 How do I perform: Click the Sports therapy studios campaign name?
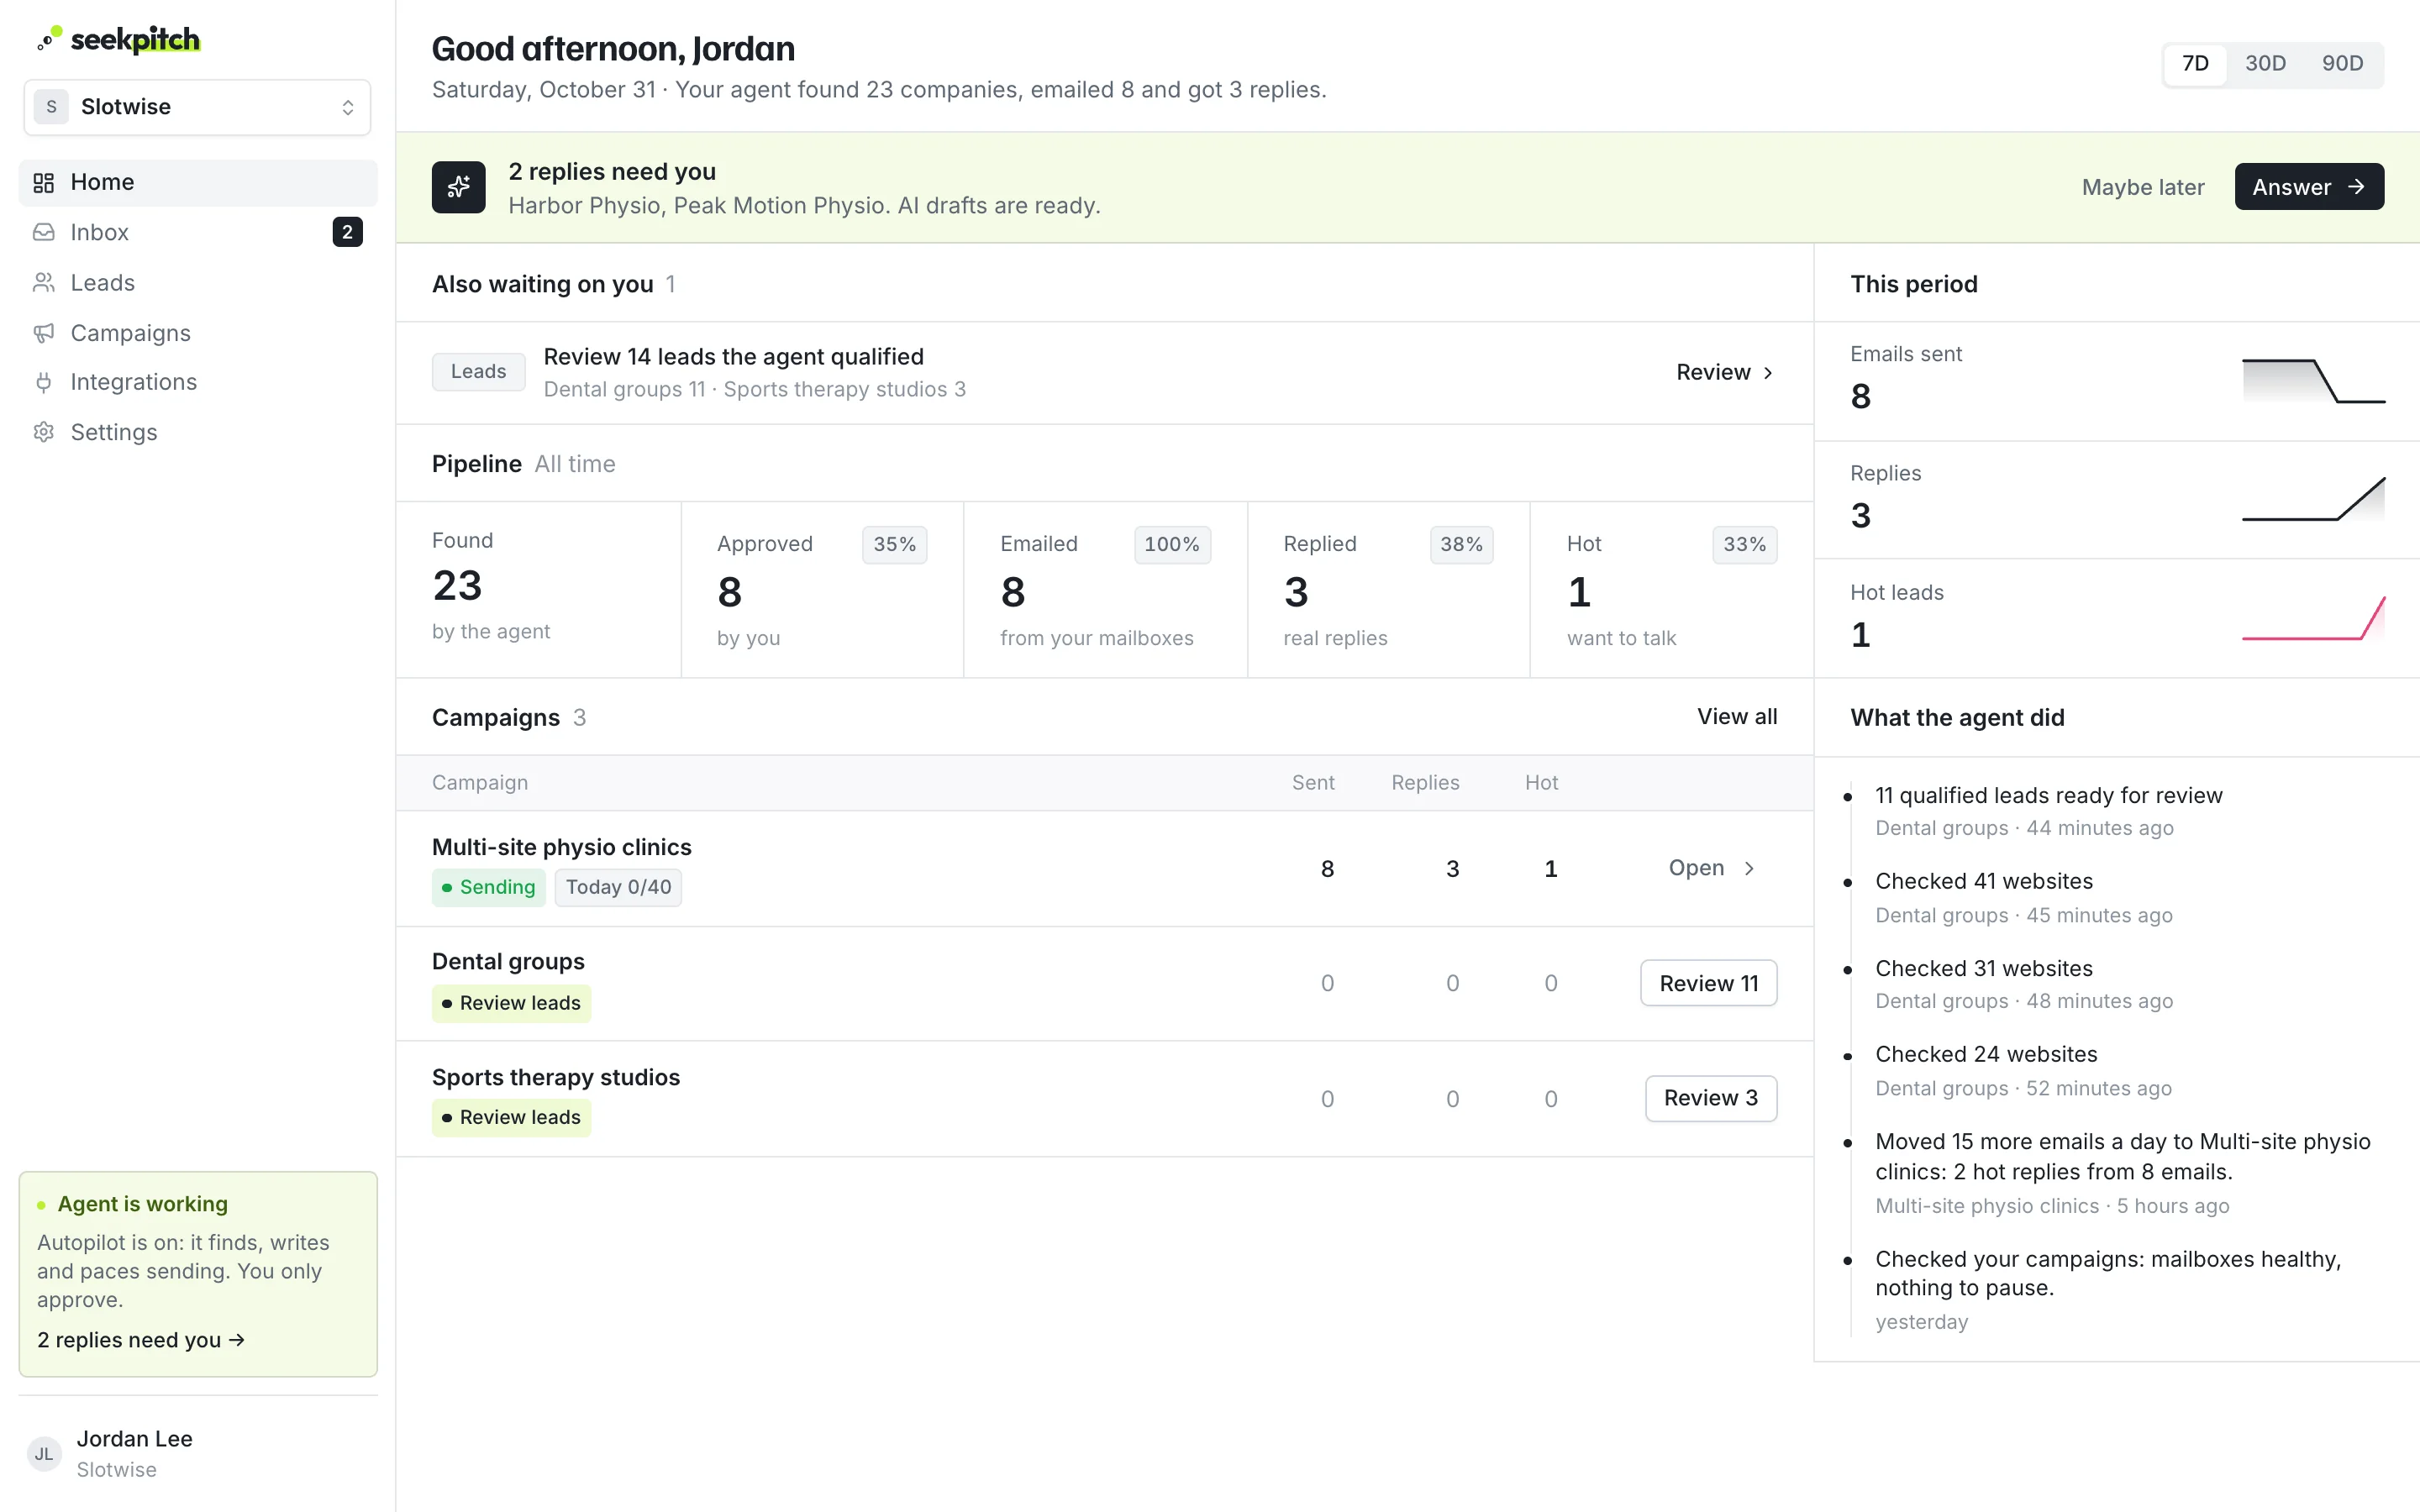pyautogui.click(x=556, y=1077)
